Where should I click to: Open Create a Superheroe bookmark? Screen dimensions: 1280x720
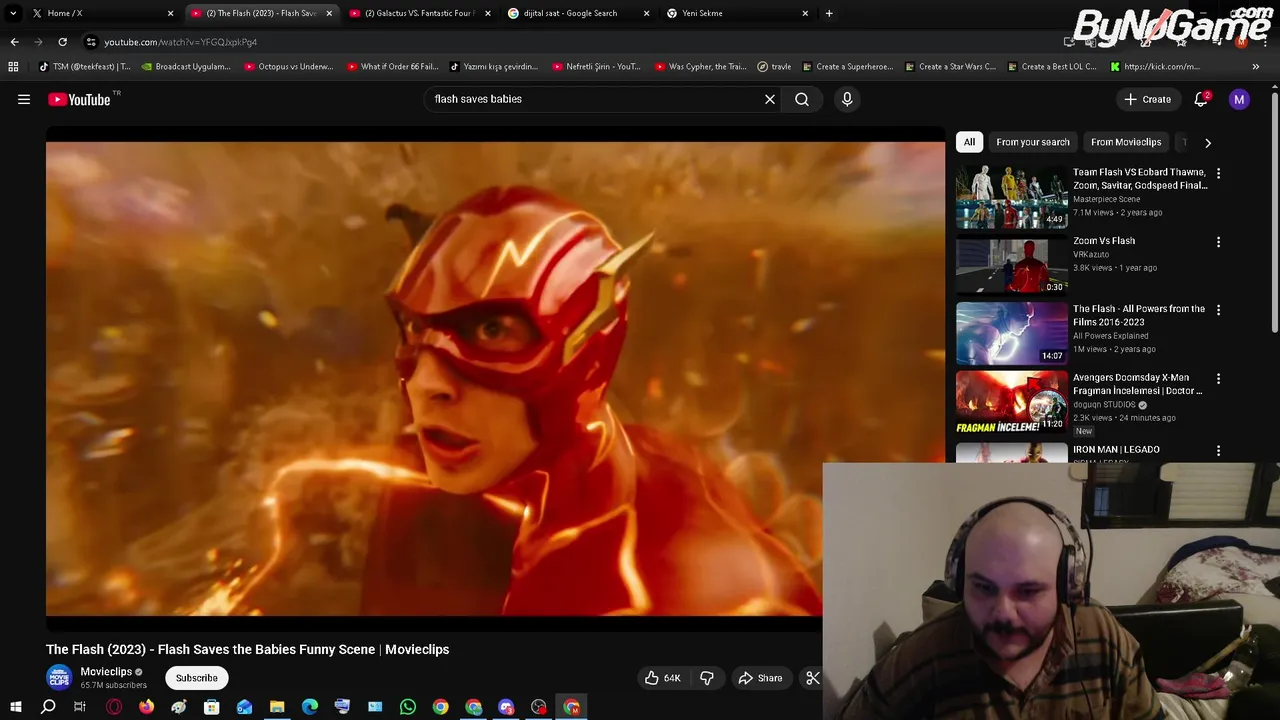847,67
